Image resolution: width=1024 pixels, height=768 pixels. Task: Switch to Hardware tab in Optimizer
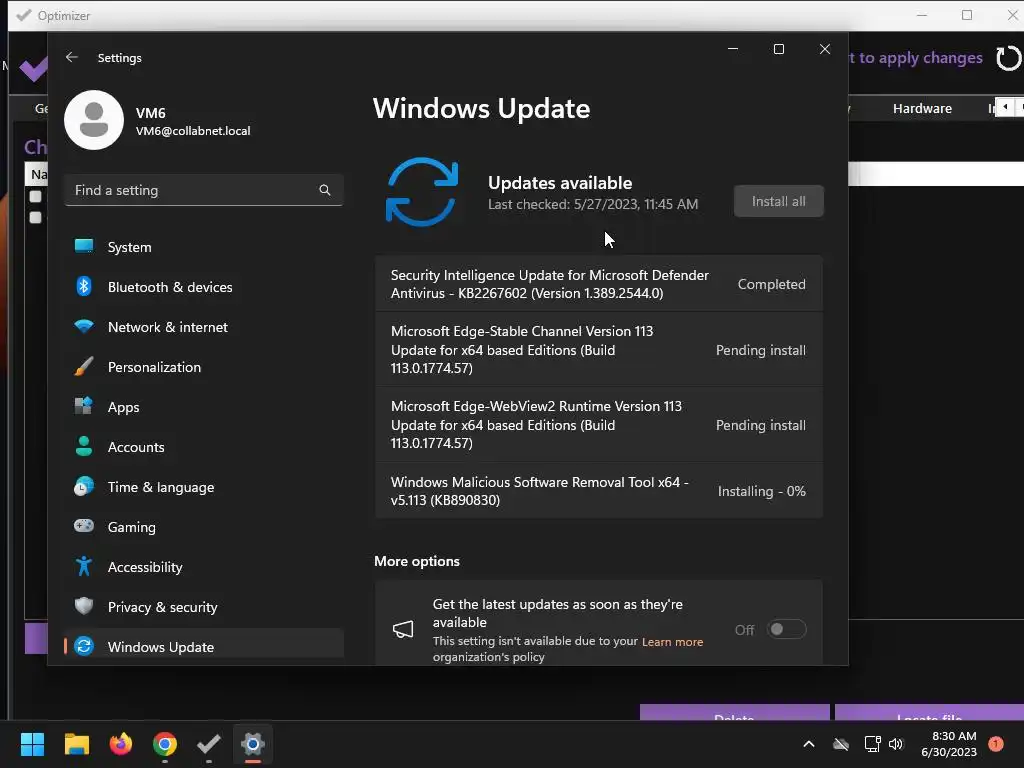coord(922,108)
